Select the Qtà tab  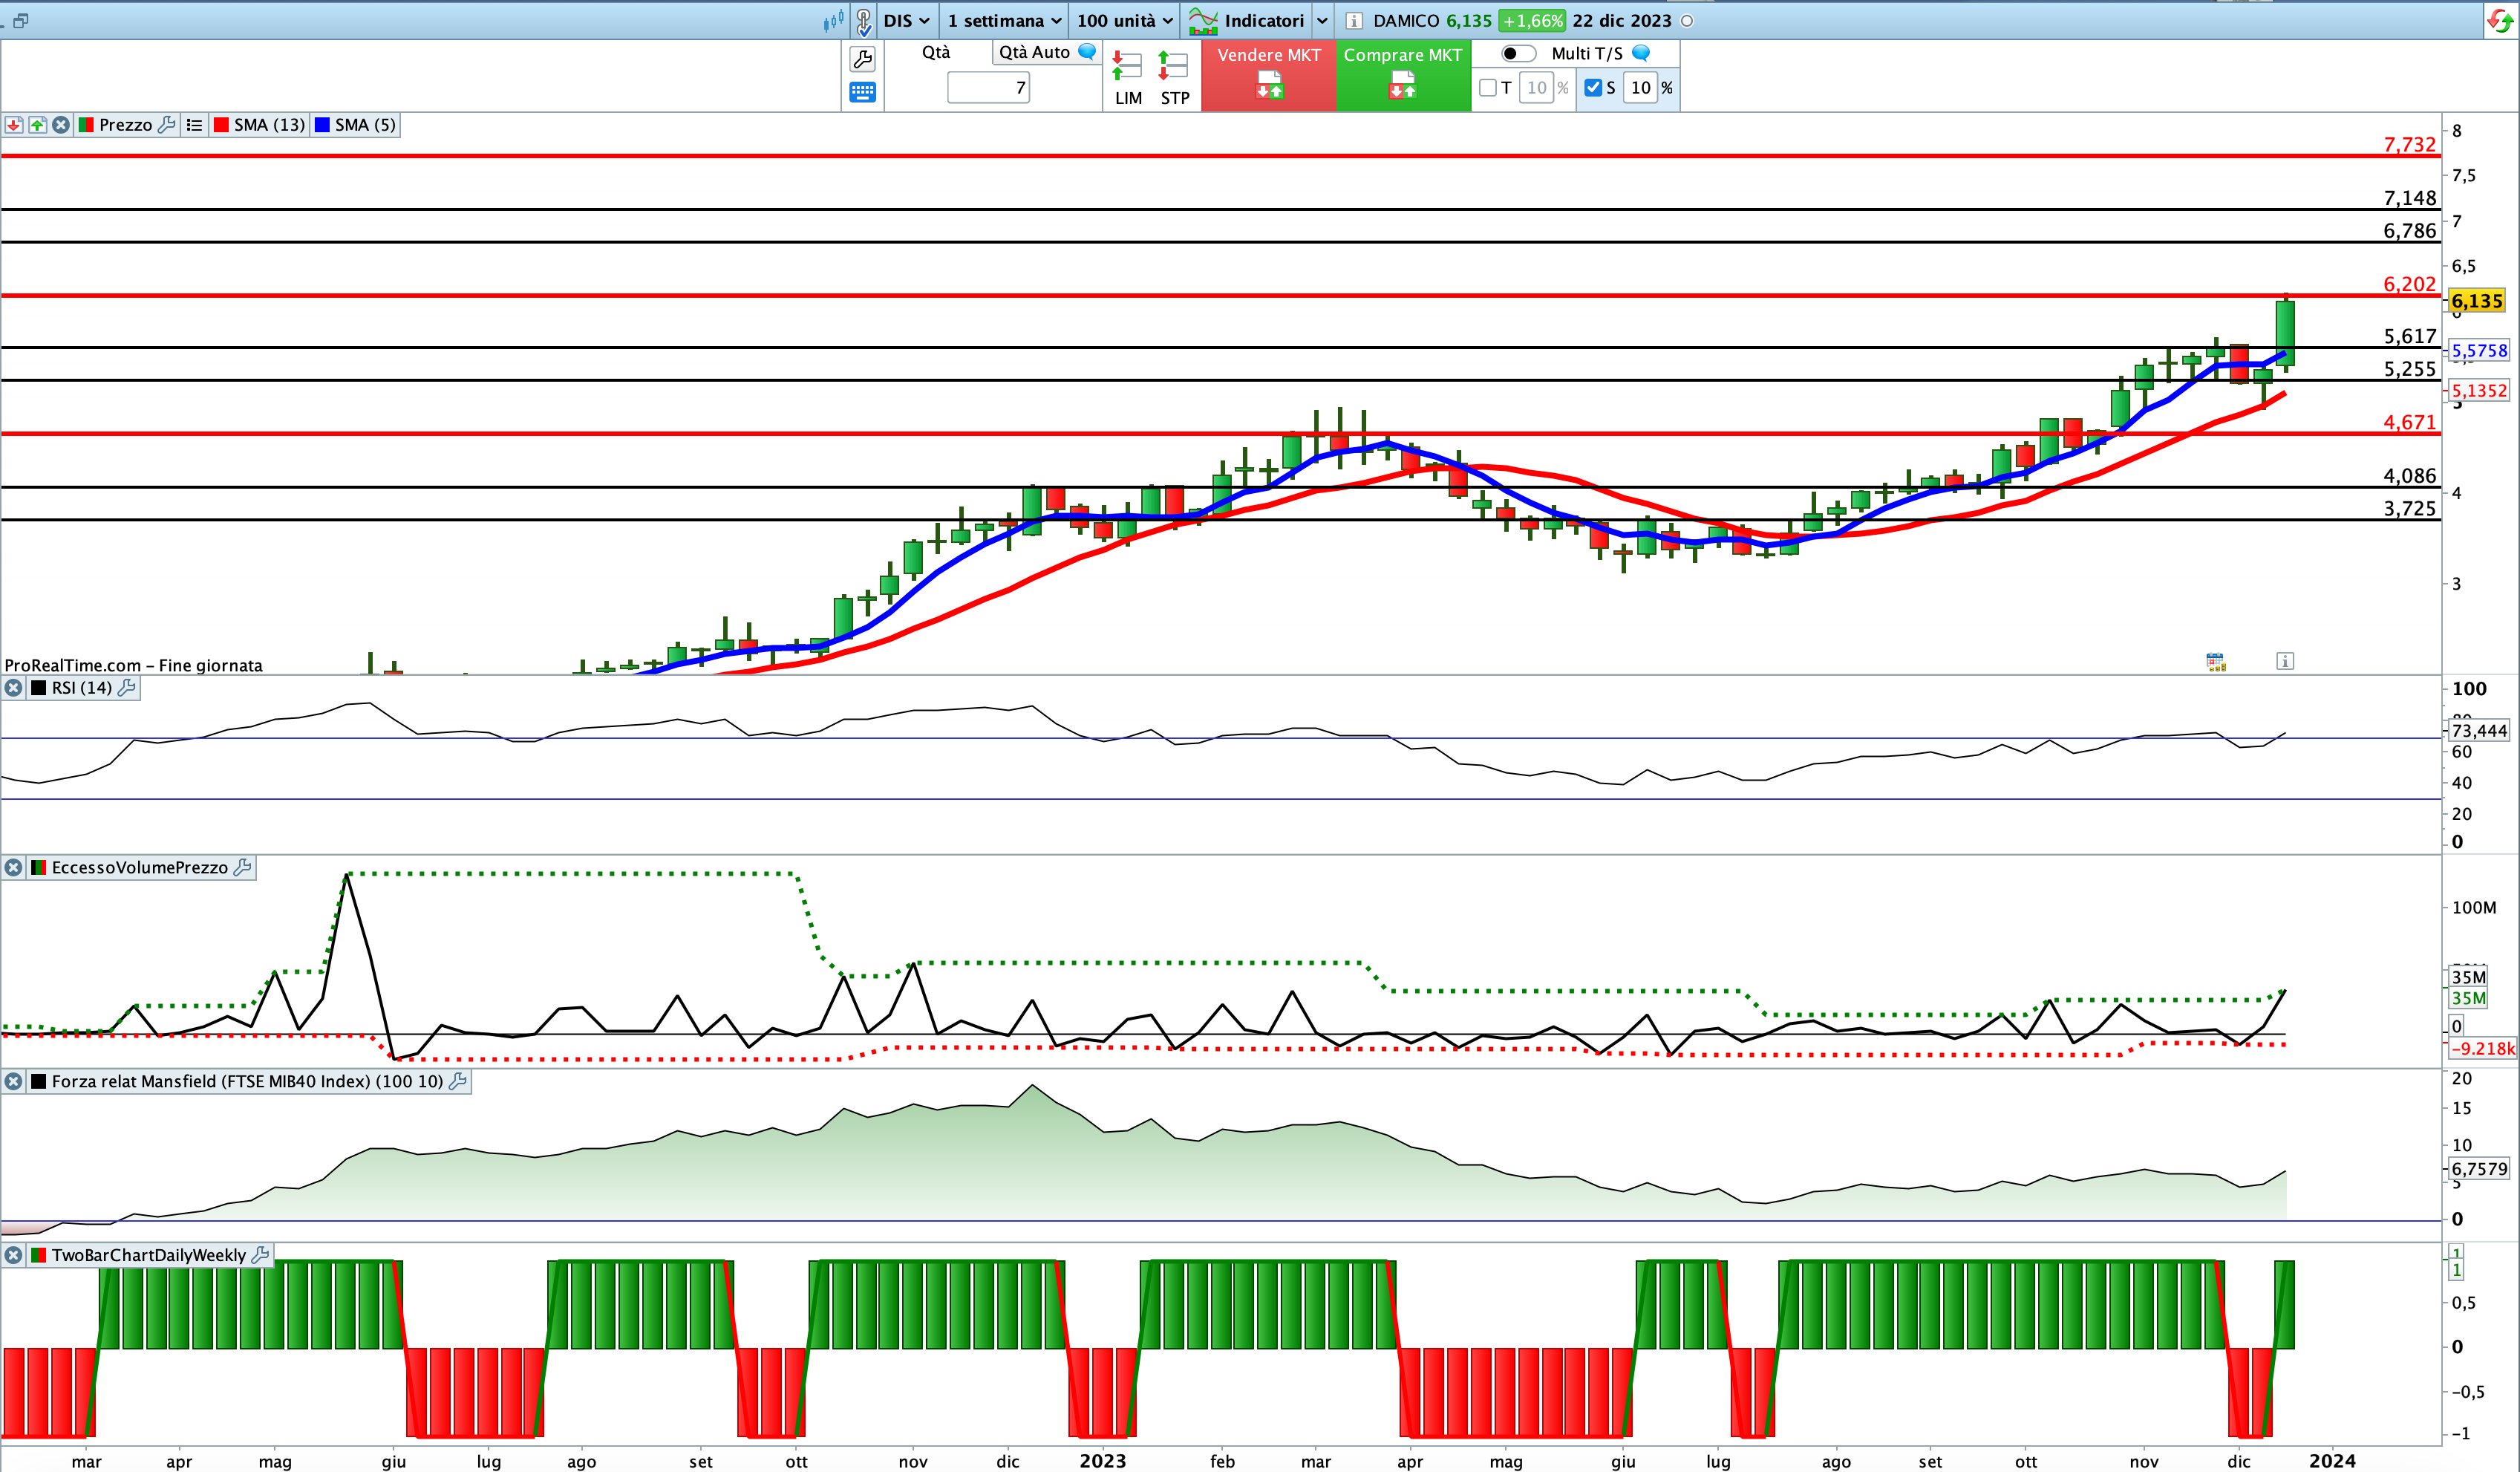936,52
